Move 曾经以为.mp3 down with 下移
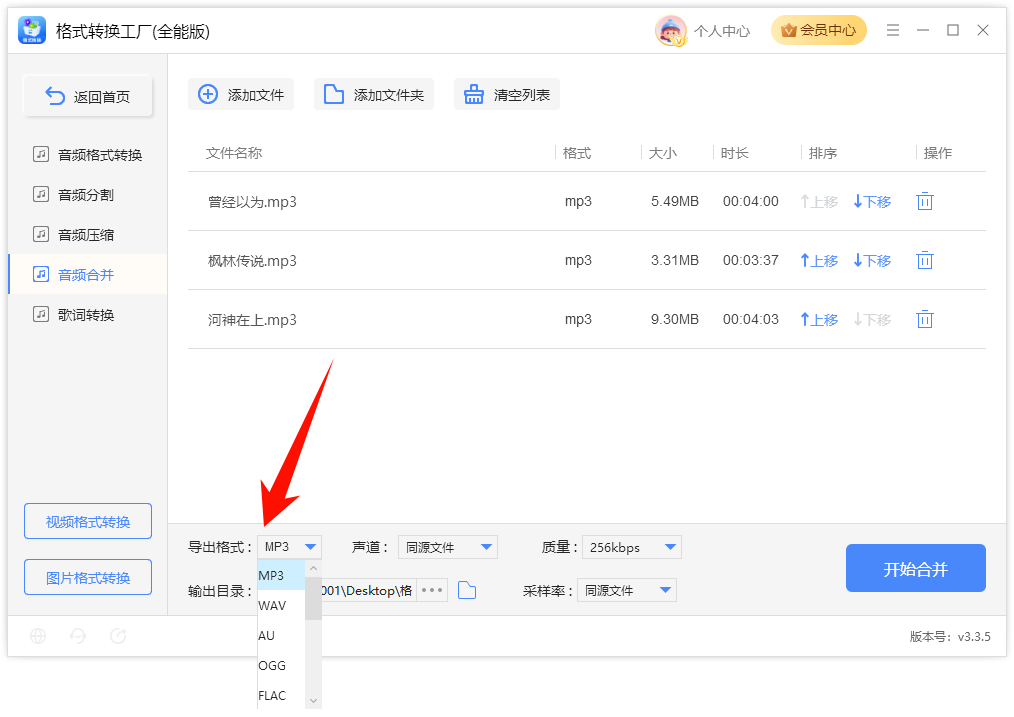 [872, 202]
